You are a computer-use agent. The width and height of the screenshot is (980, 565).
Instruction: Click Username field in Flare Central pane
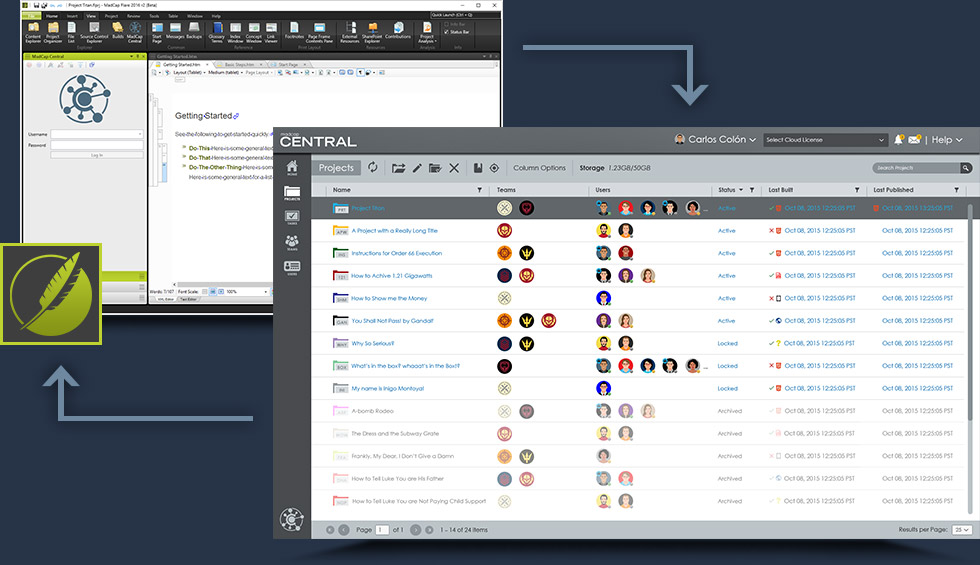[x=97, y=134]
